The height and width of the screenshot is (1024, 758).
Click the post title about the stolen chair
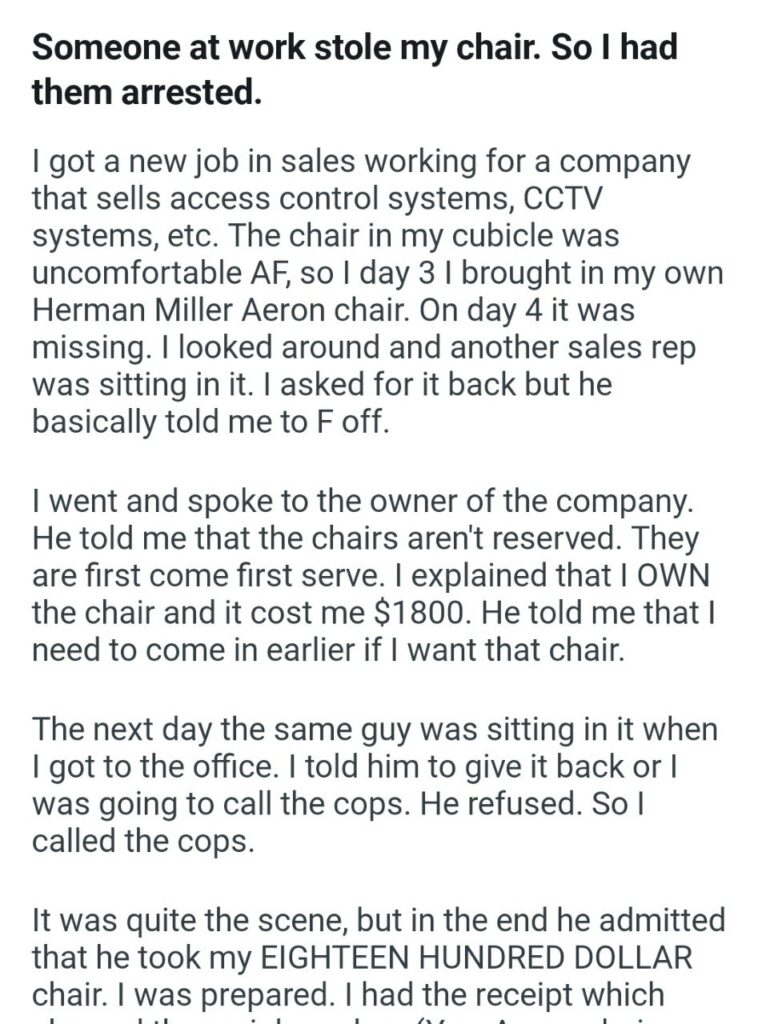[355, 70]
